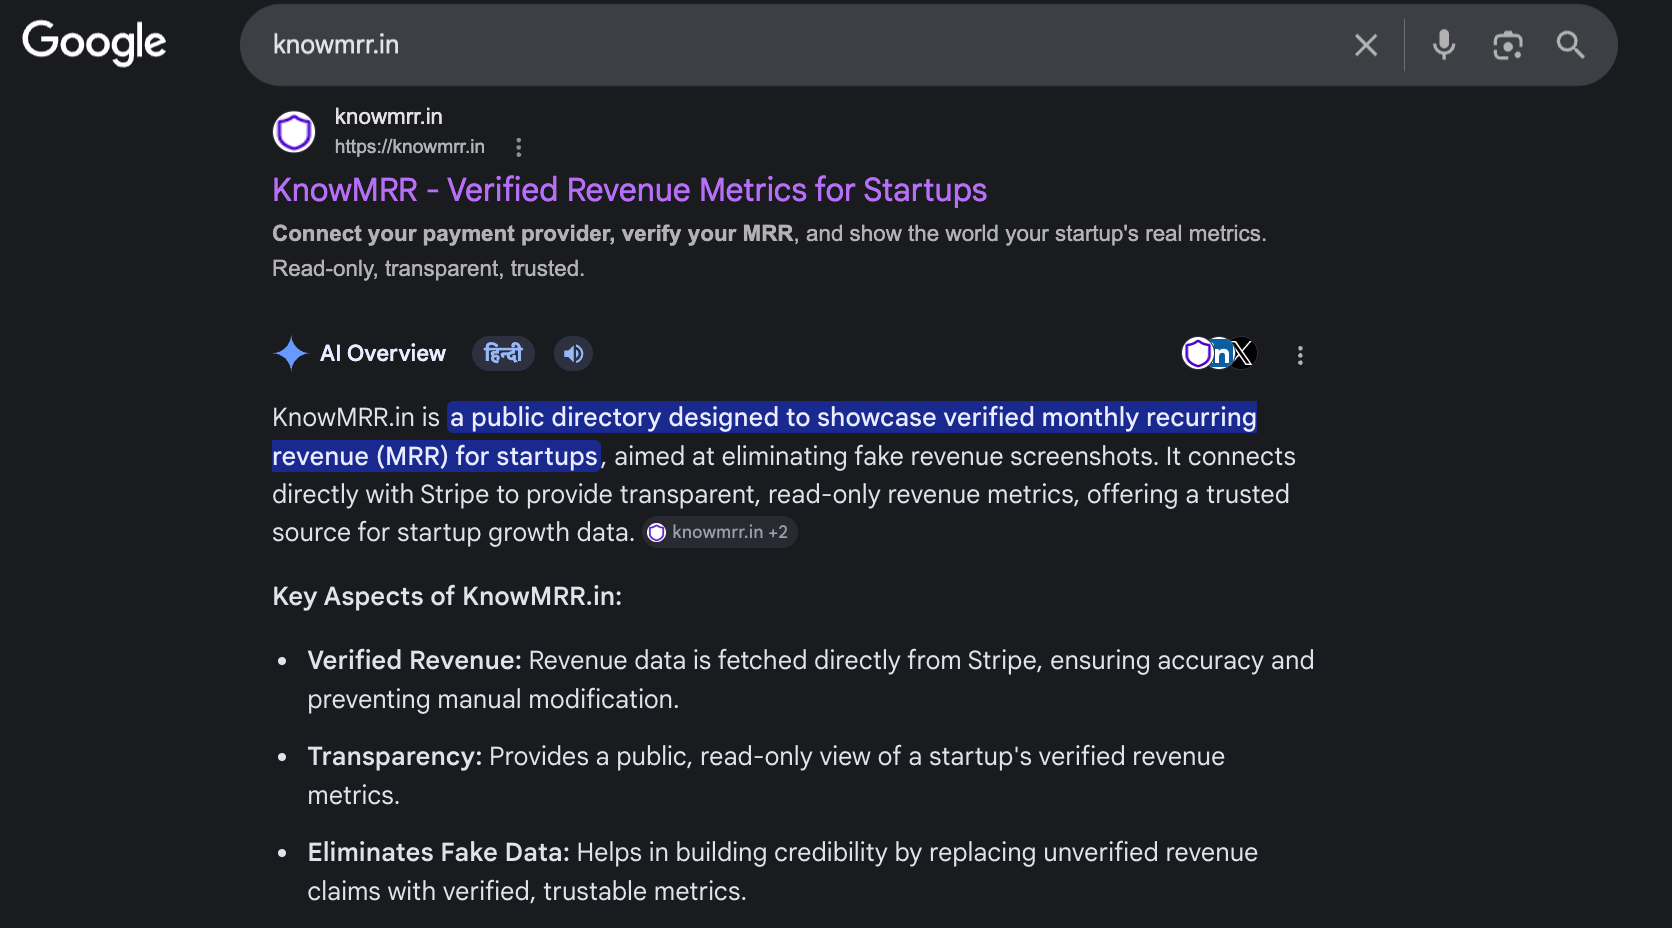Click the knowmrr.in shield favicon
This screenshot has width=1672, height=928.
click(294, 132)
